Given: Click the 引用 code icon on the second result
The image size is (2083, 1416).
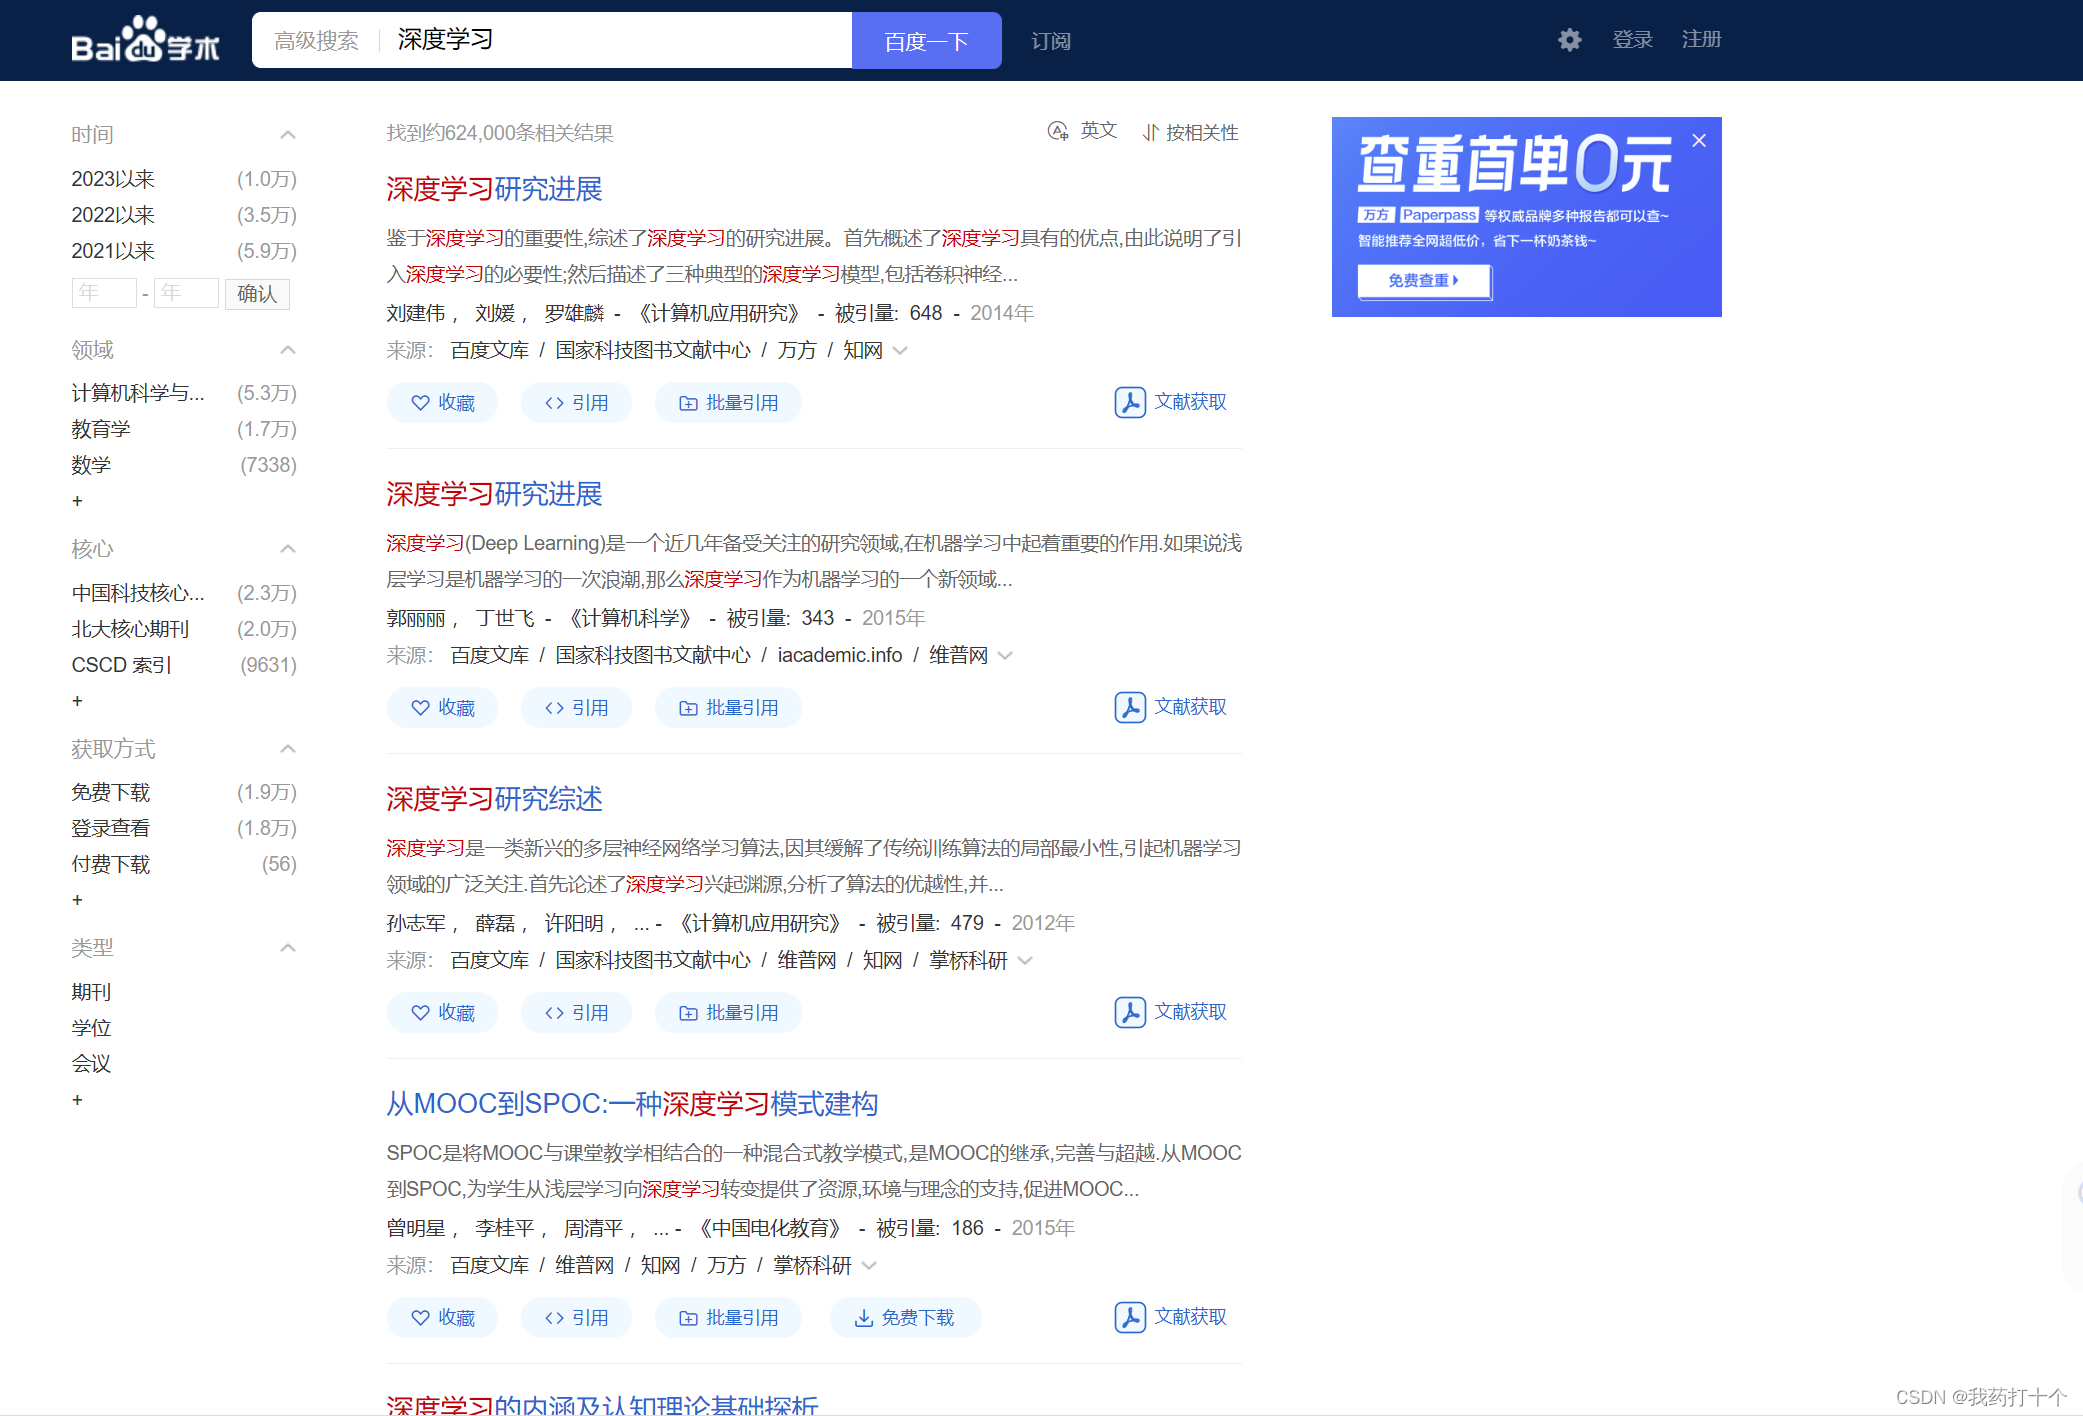Looking at the screenshot, I should pyautogui.click(x=554, y=708).
